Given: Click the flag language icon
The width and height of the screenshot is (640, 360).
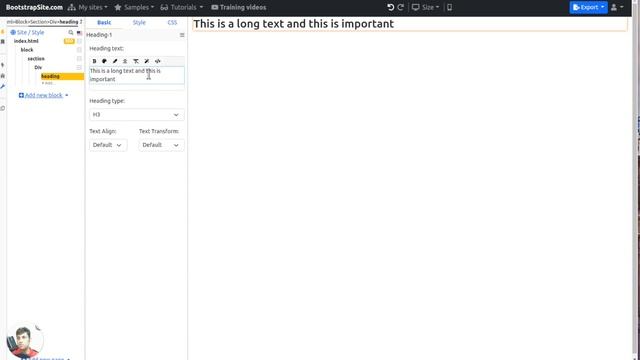Looking at the screenshot, I should click(x=79, y=33).
